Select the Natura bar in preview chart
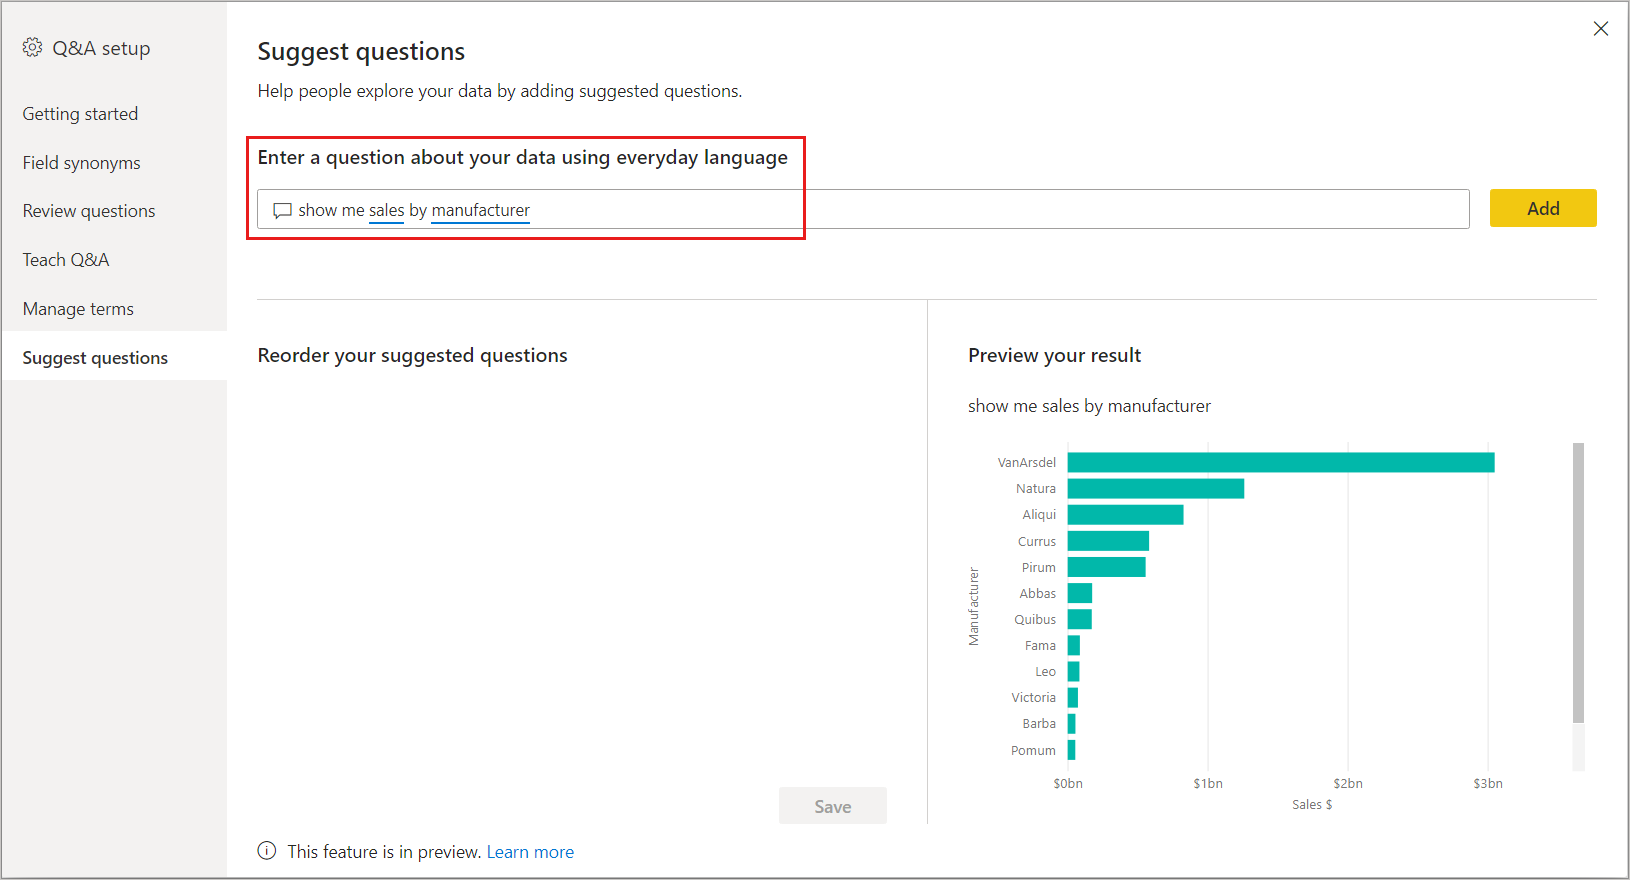 [1155, 488]
